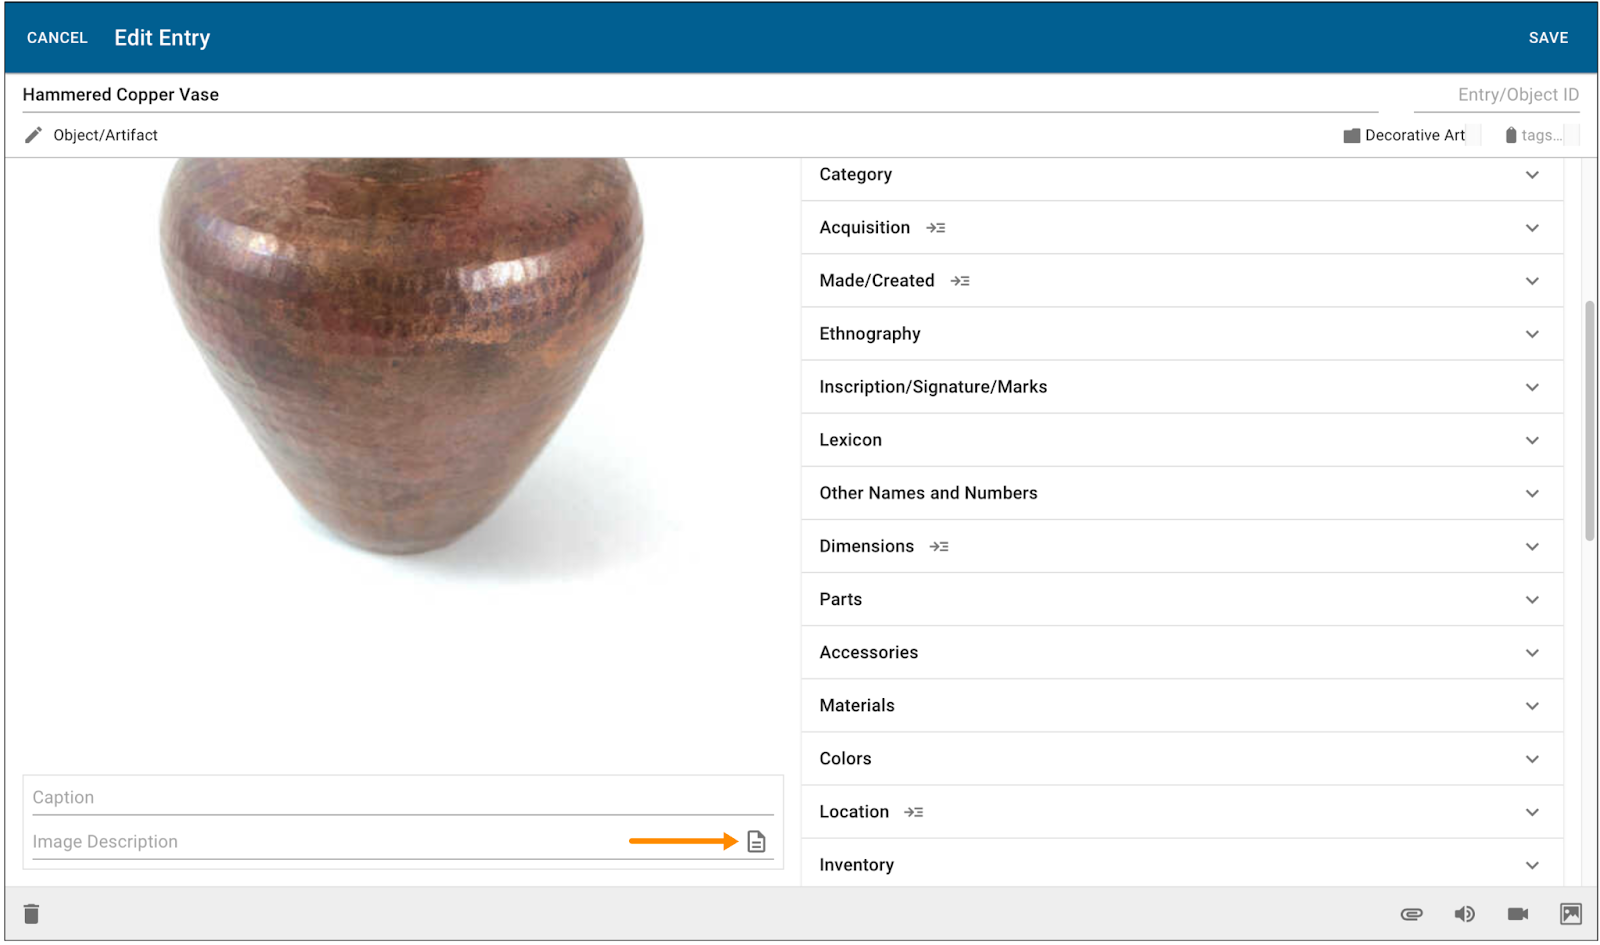Click the Location field-jump icon
The width and height of the screenshot is (1600, 945).
click(913, 812)
